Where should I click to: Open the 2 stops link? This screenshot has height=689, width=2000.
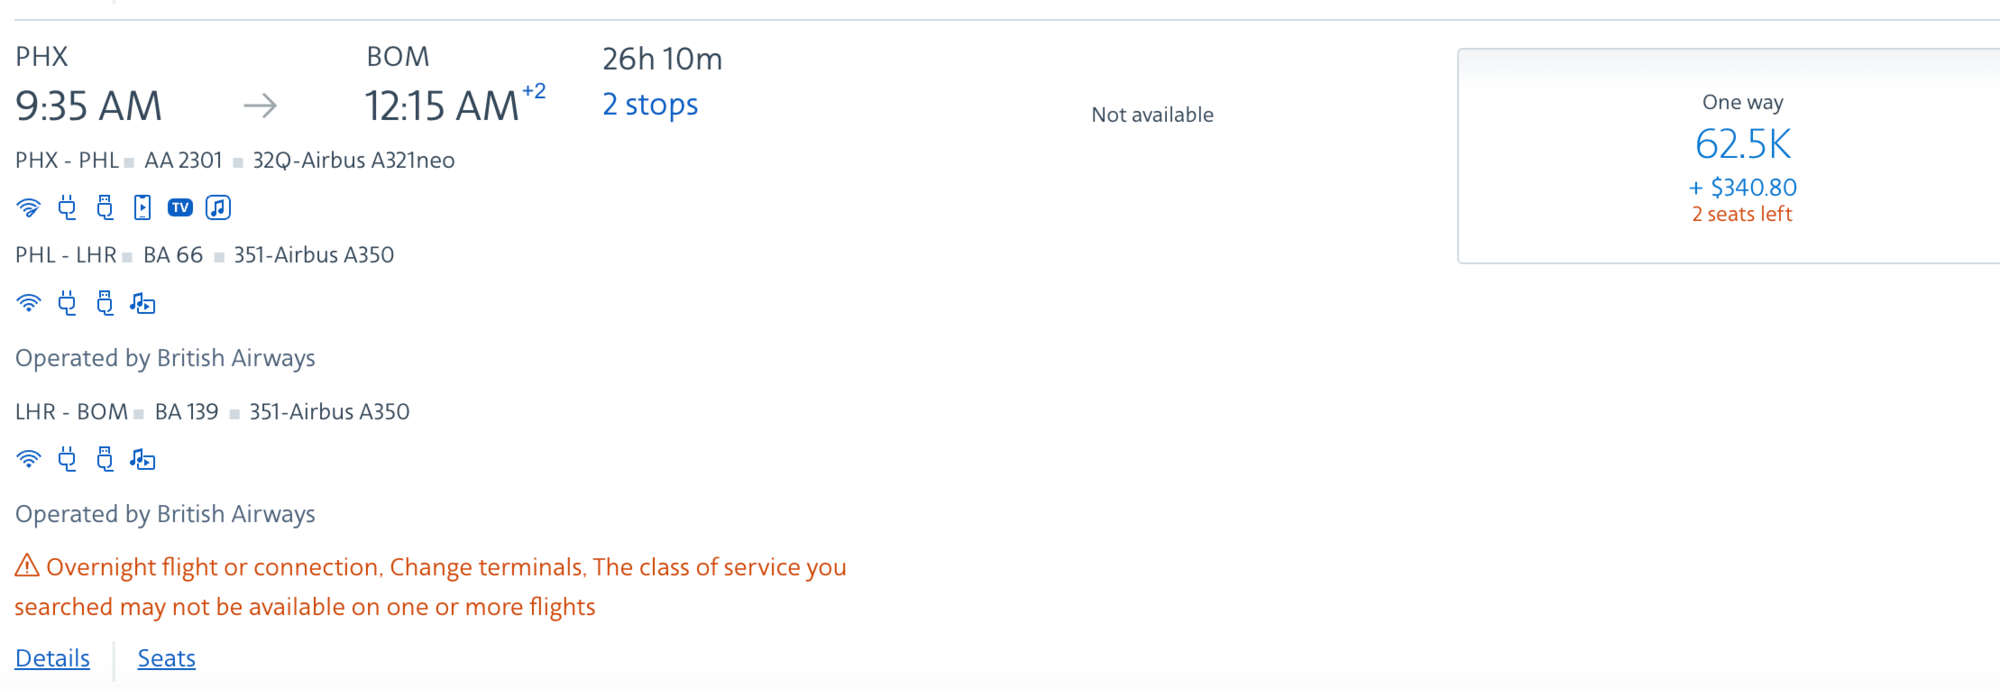650,105
